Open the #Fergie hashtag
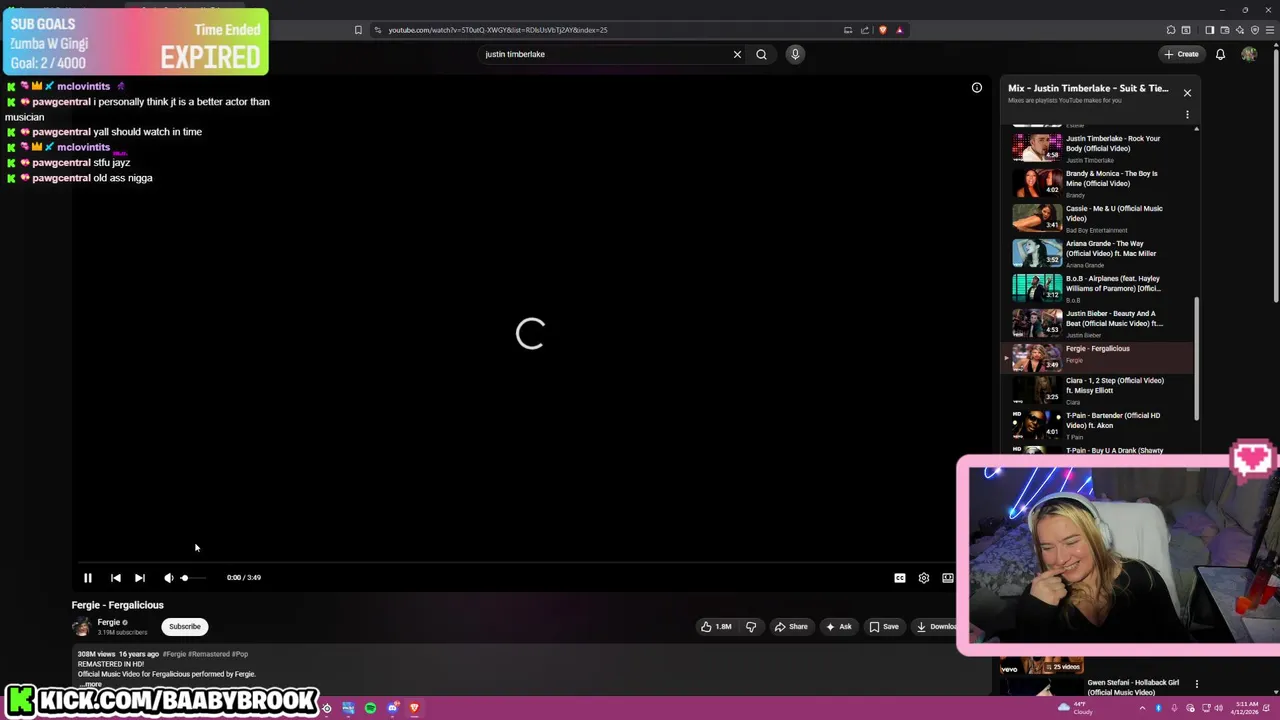This screenshot has width=1280, height=720. (174, 654)
